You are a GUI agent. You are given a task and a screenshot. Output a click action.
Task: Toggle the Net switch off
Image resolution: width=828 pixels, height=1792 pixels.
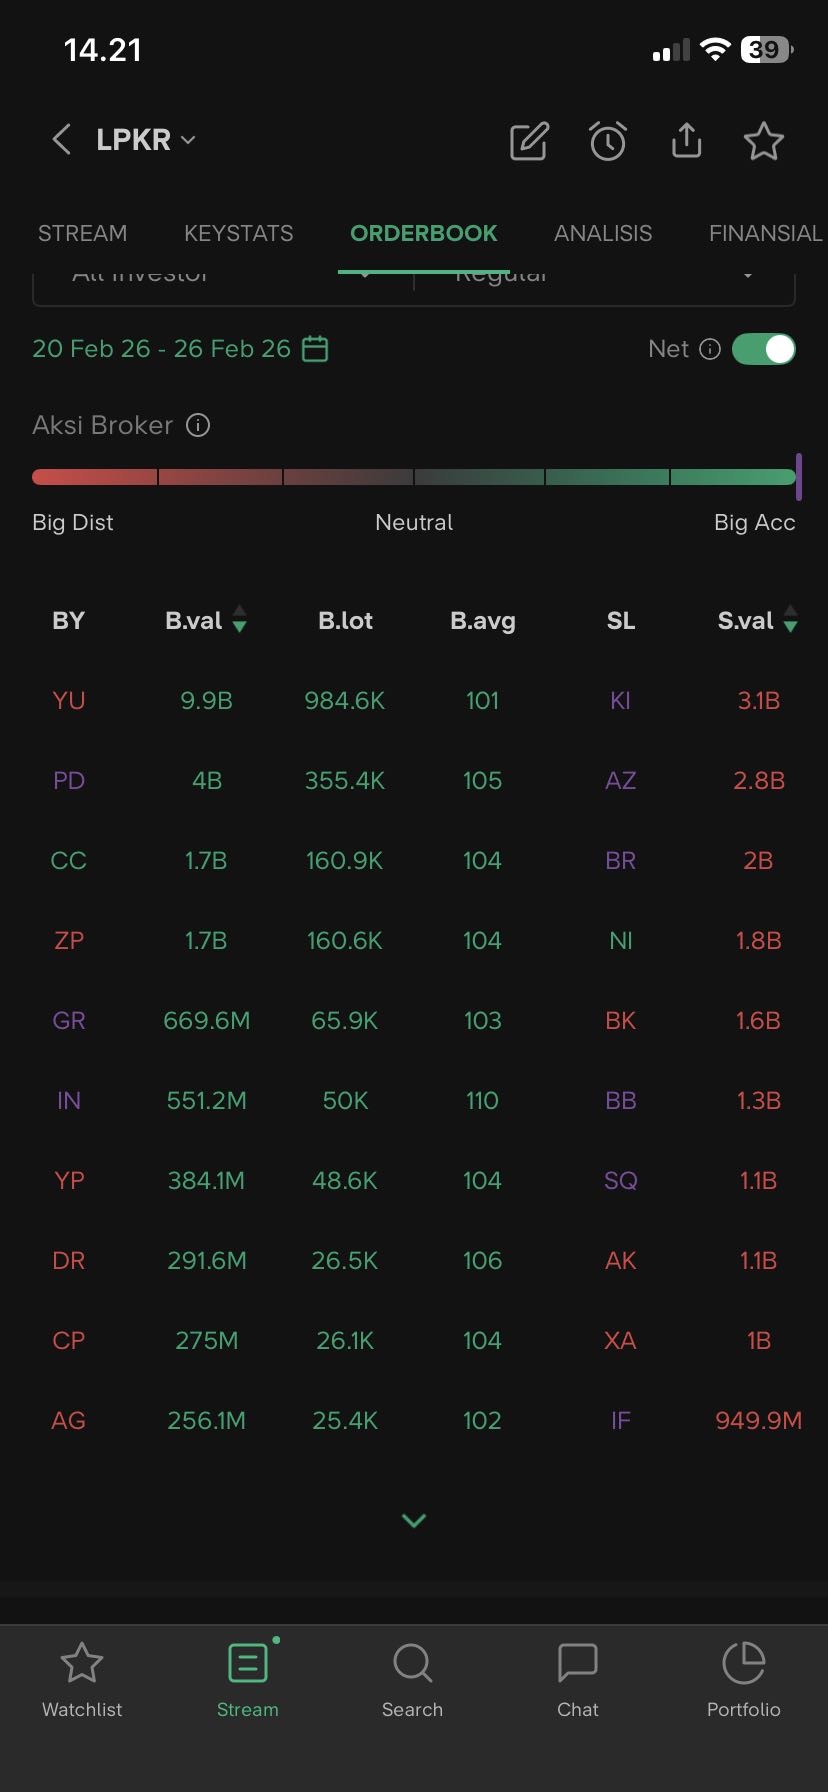(x=764, y=349)
